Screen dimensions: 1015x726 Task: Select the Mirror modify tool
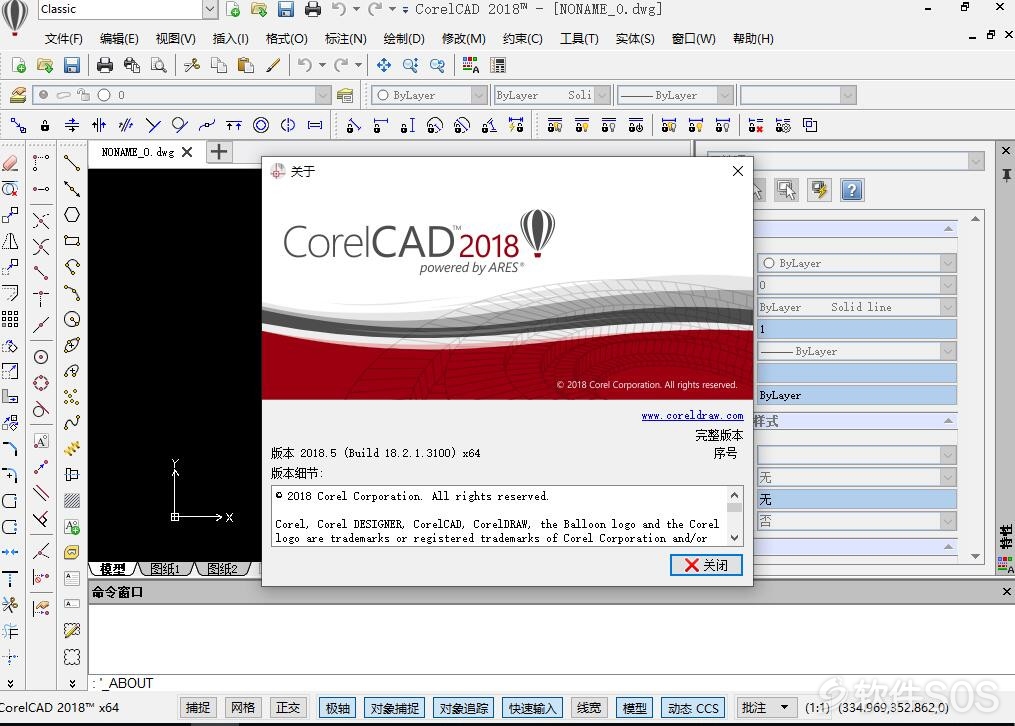click(10, 241)
